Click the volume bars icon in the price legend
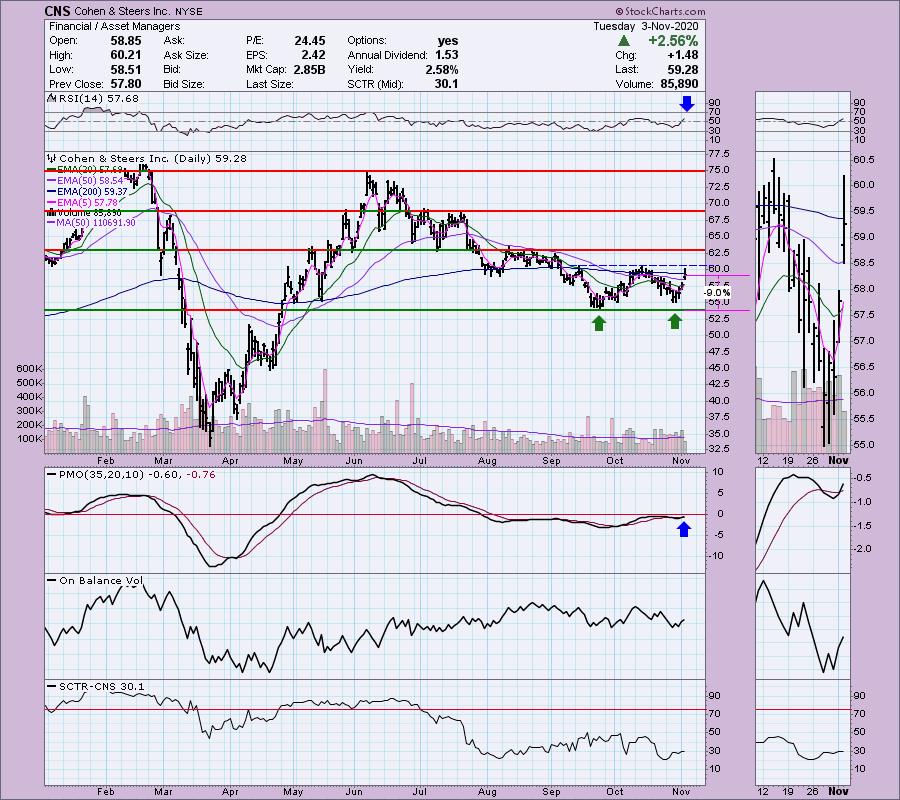Viewport: 900px width, 800px height. (50, 213)
